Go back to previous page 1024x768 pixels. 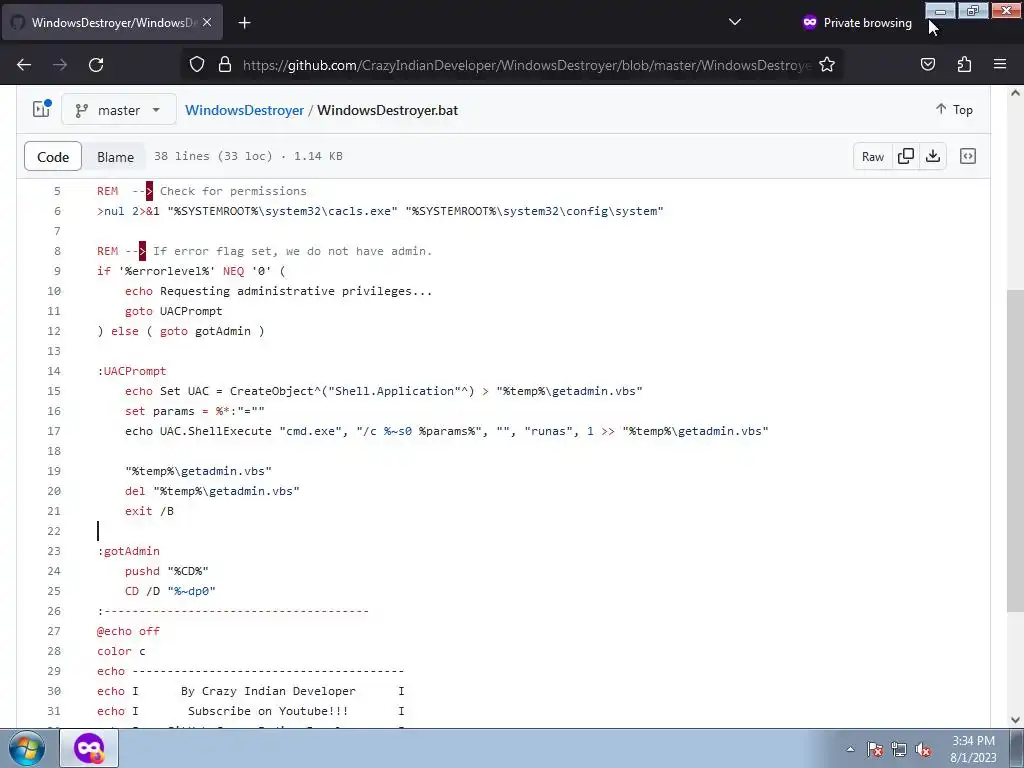[x=24, y=65]
